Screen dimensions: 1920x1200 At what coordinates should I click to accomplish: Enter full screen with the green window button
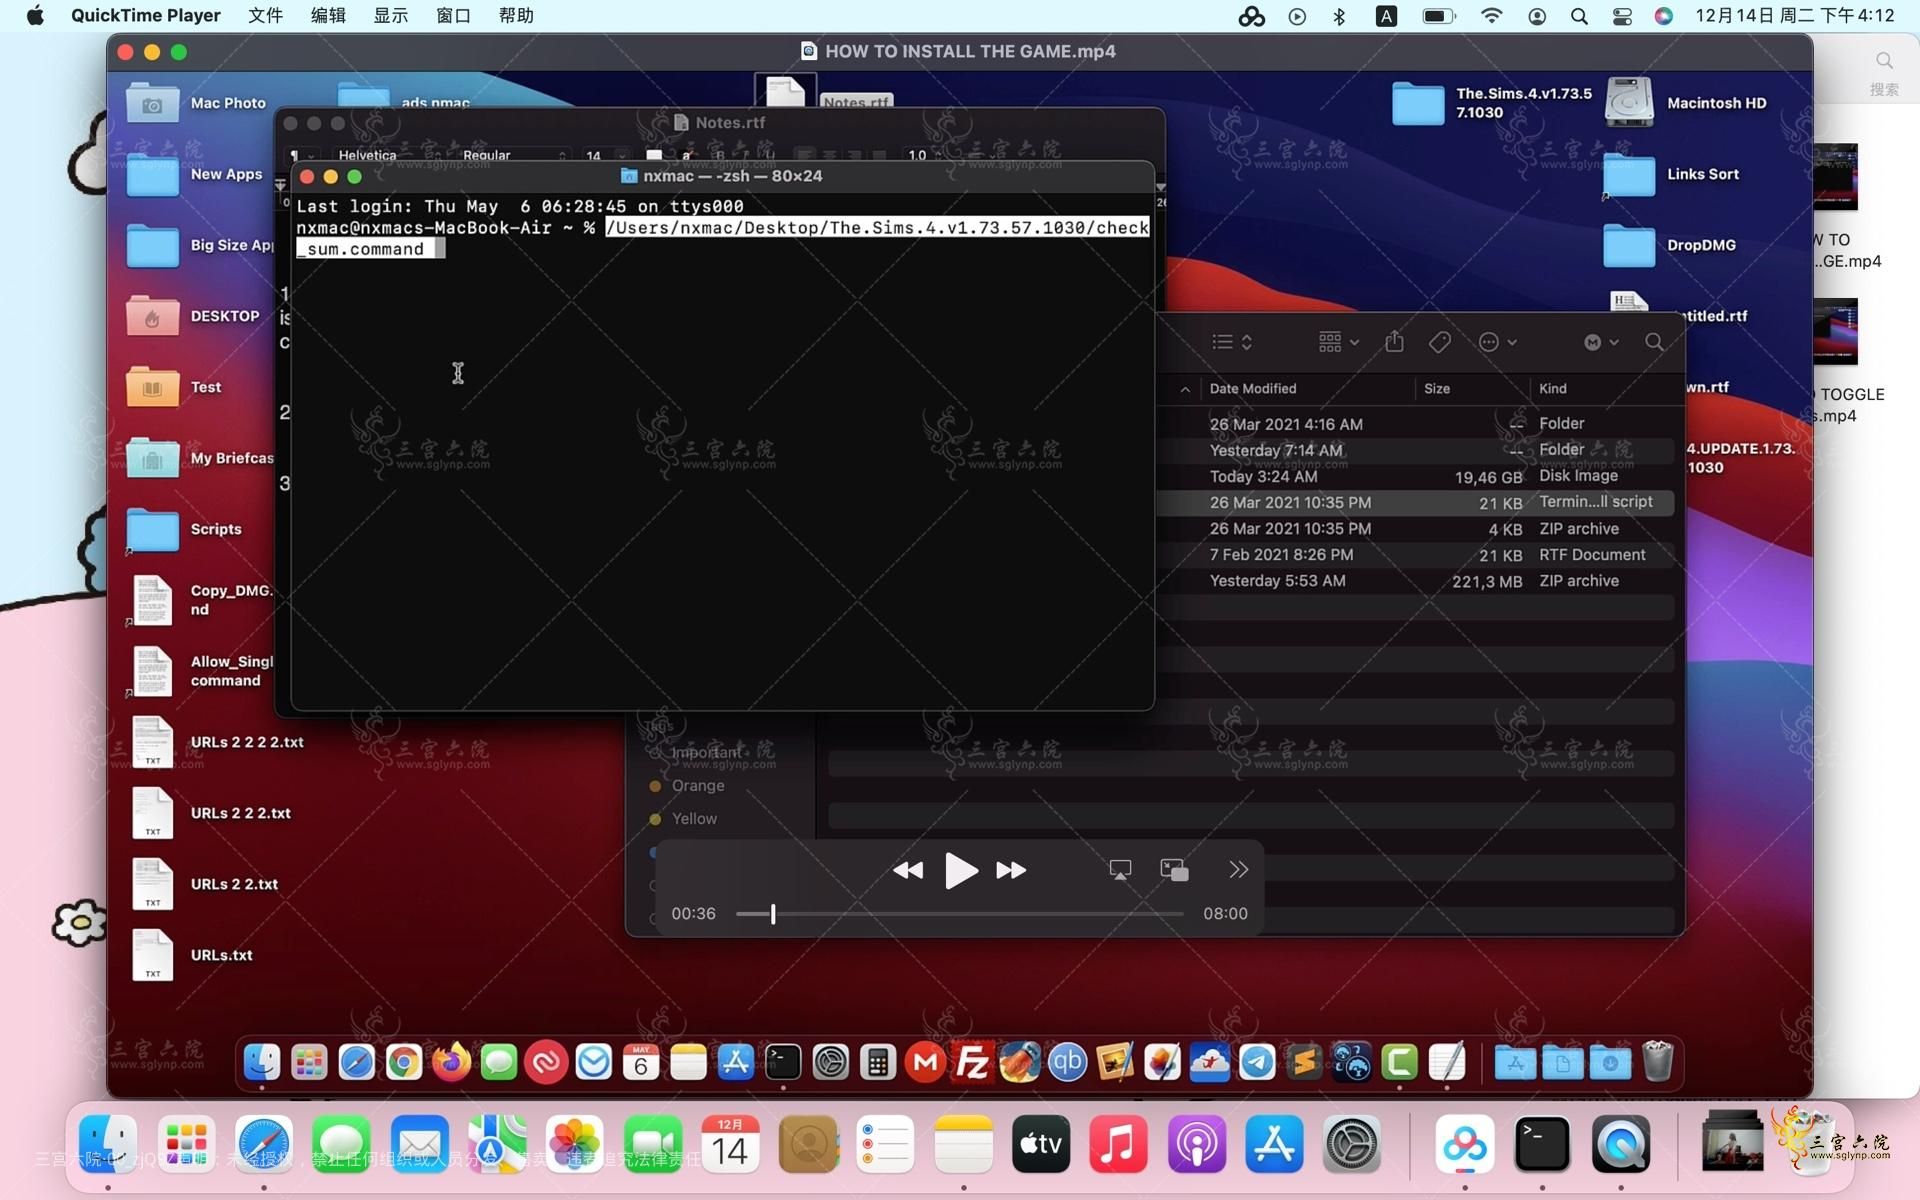coord(179,52)
